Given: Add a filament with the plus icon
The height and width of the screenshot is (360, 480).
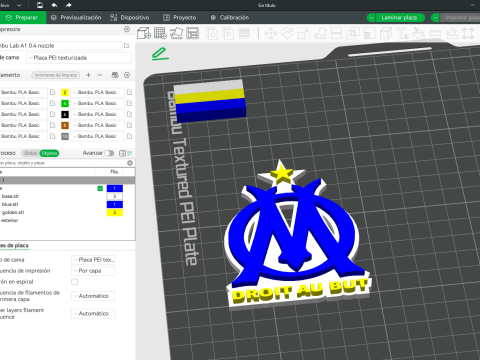Looking at the screenshot, I should pyautogui.click(x=88, y=75).
